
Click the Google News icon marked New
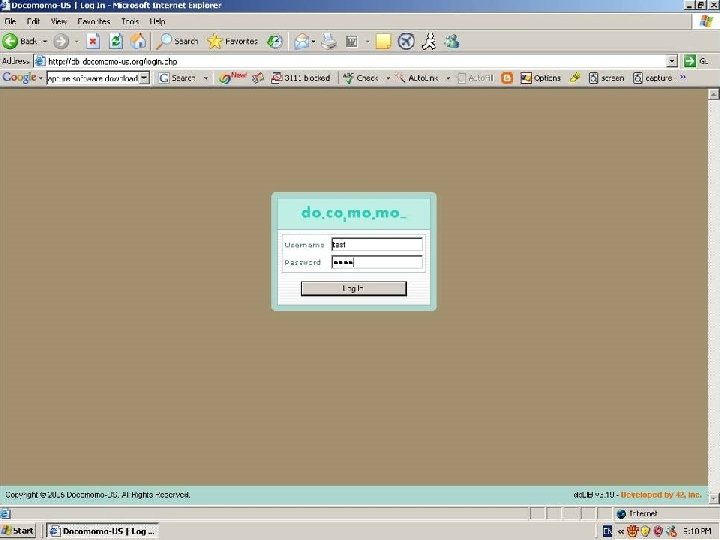(x=232, y=78)
